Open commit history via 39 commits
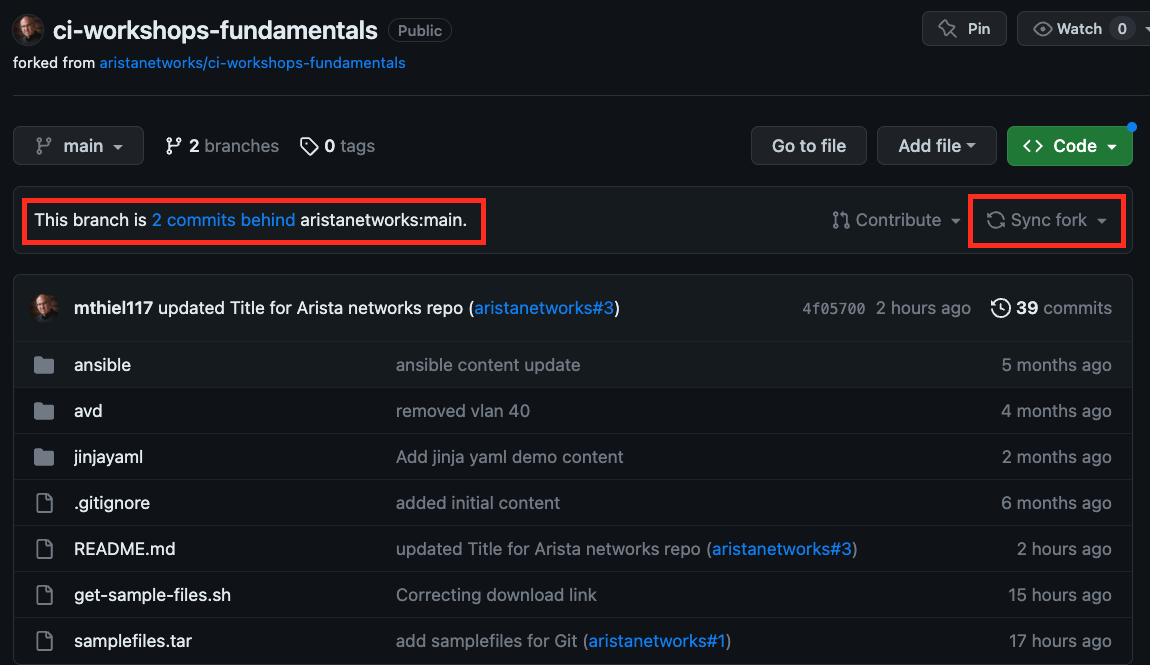The image size is (1150, 665). 1051,308
